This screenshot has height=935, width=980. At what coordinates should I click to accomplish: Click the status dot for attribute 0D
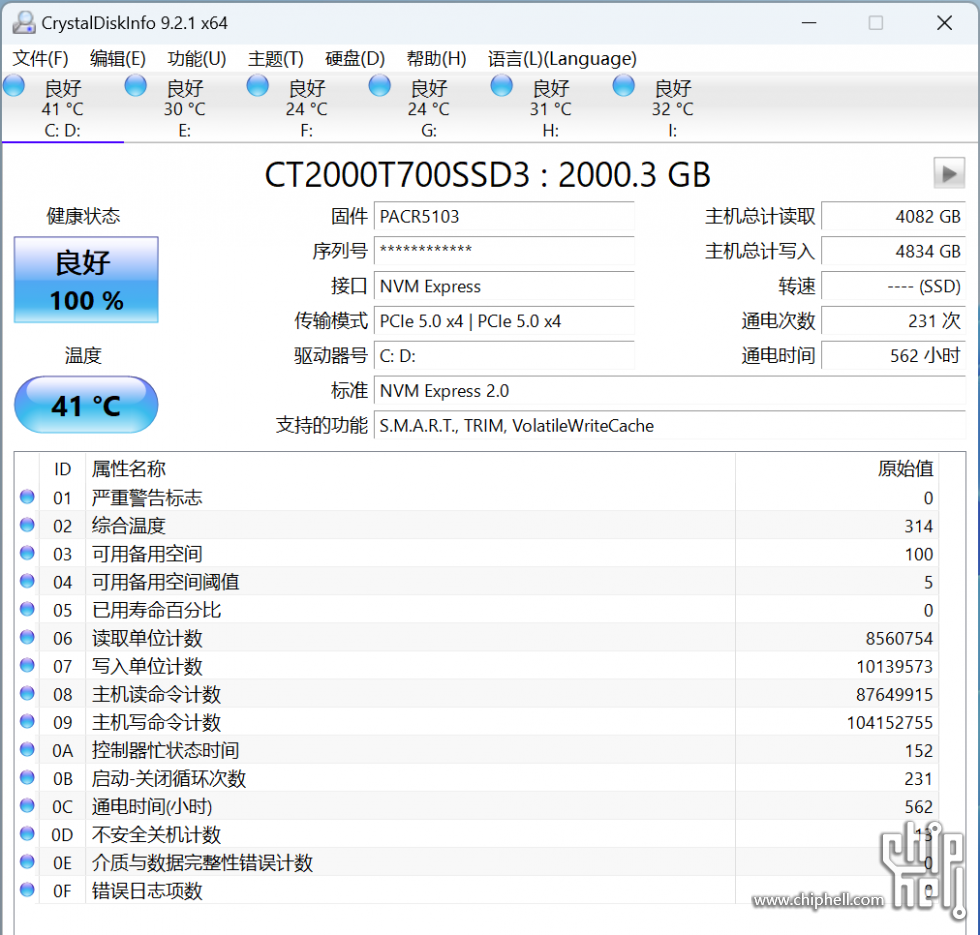click(x=27, y=834)
